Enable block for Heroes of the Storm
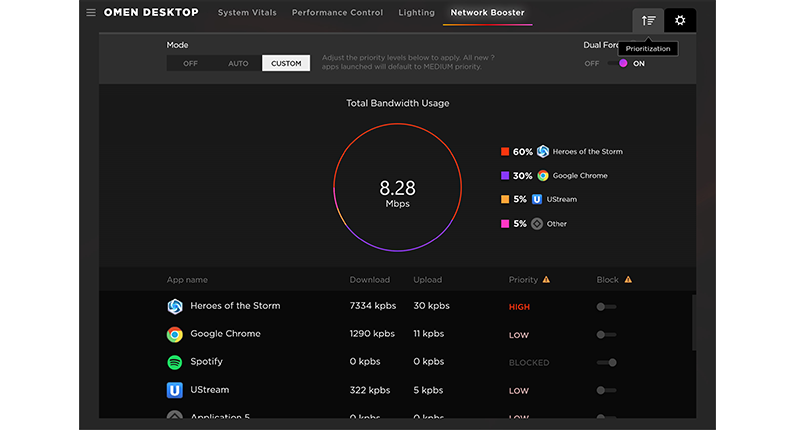 coord(605,307)
